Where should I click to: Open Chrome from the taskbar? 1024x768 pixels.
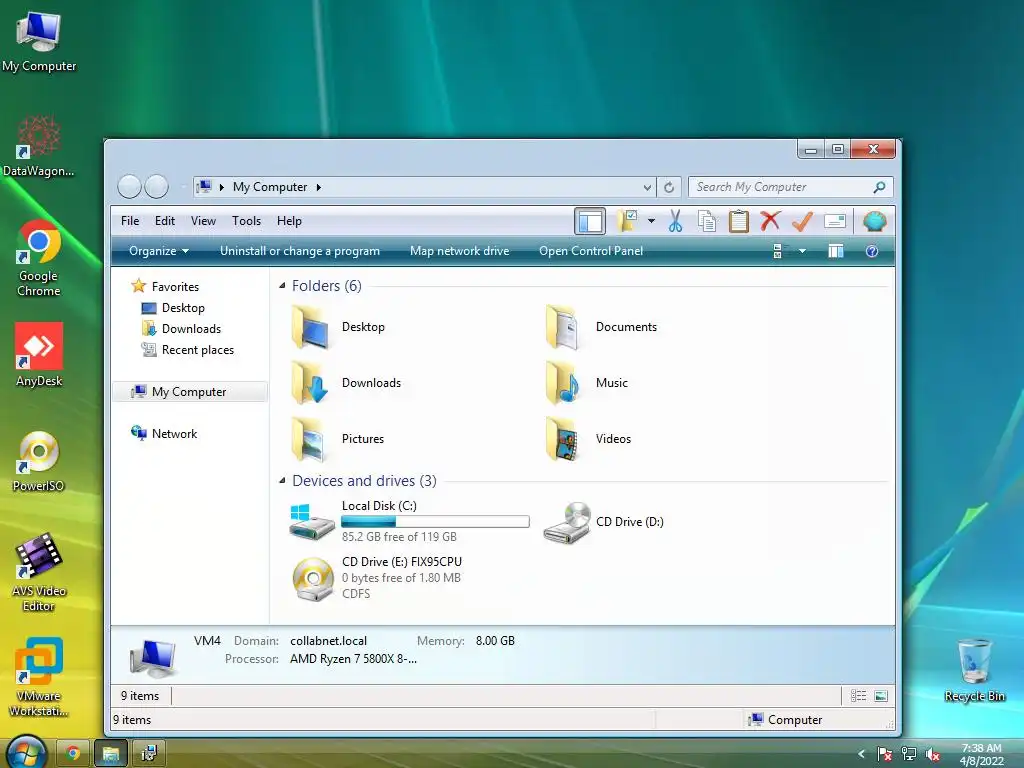pyautogui.click(x=73, y=754)
